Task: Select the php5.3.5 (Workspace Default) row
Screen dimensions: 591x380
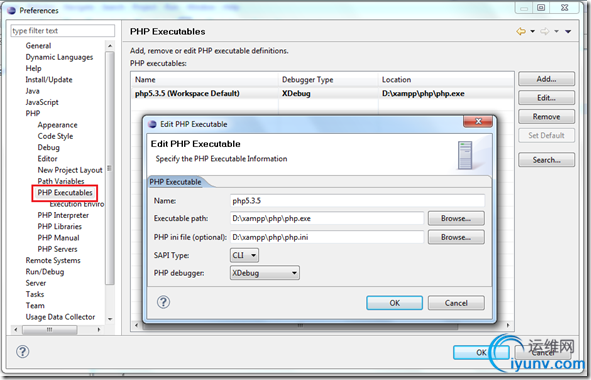Action: click(x=322, y=93)
